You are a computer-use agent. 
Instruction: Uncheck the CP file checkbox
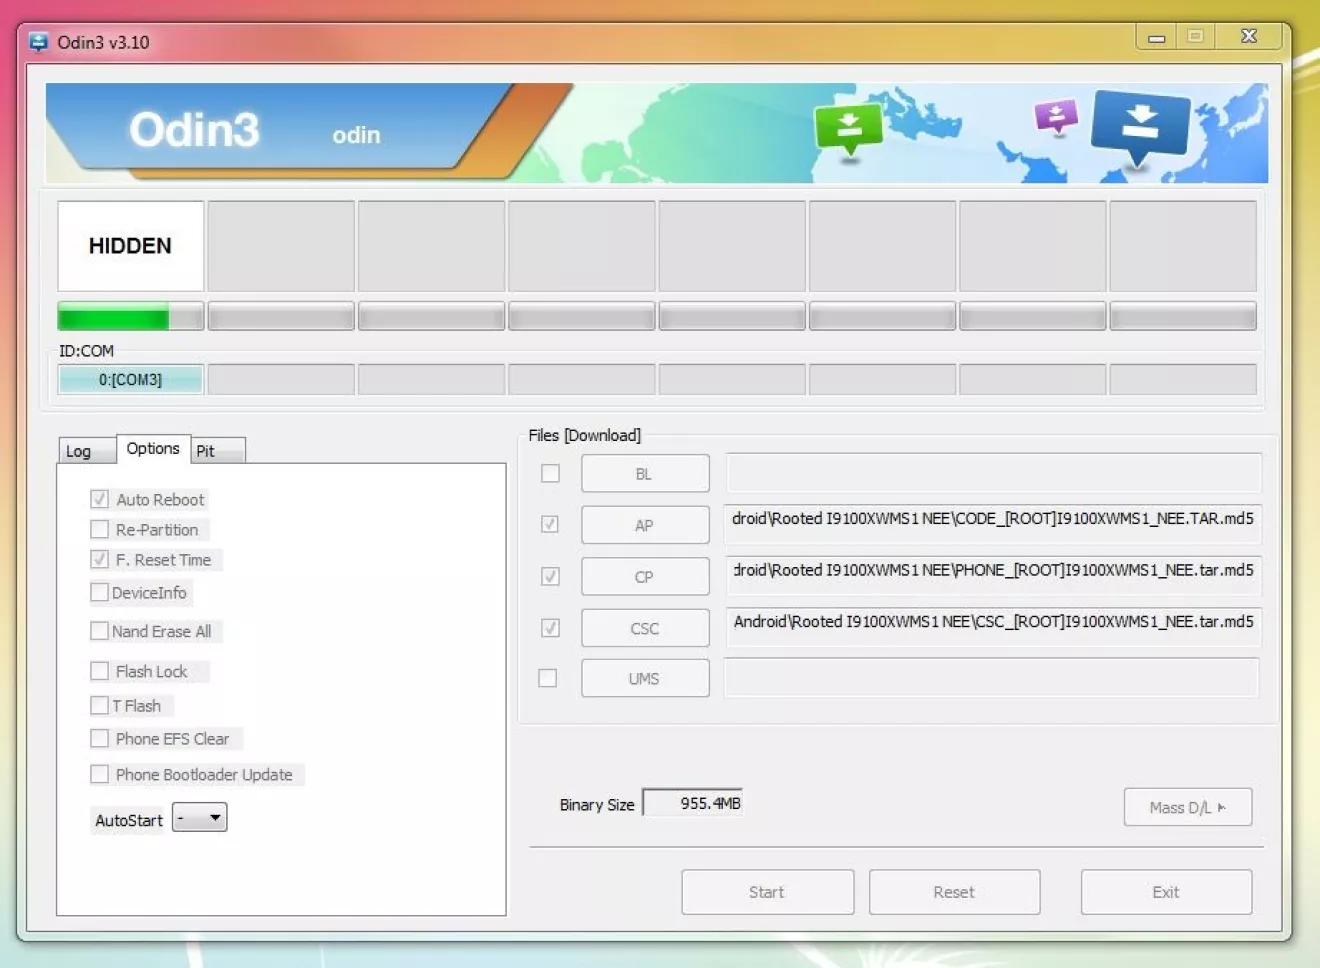coord(550,576)
